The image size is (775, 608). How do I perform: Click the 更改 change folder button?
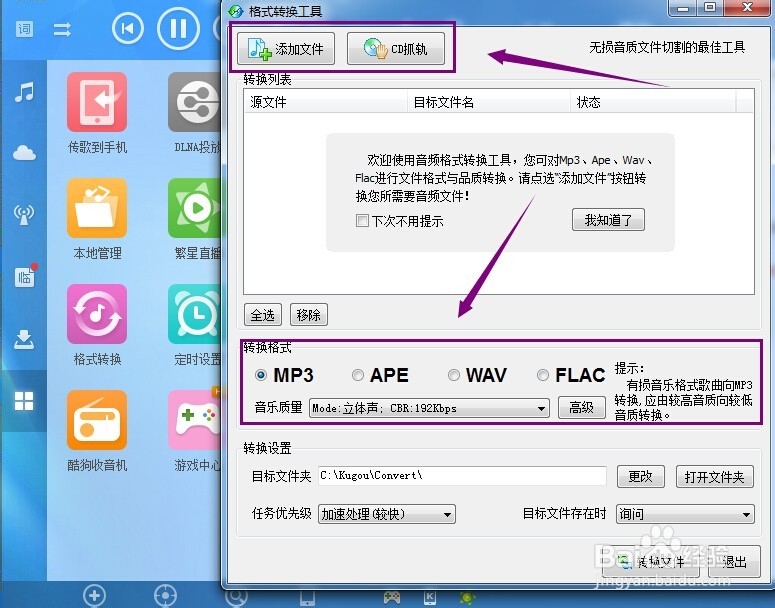coord(641,477)
